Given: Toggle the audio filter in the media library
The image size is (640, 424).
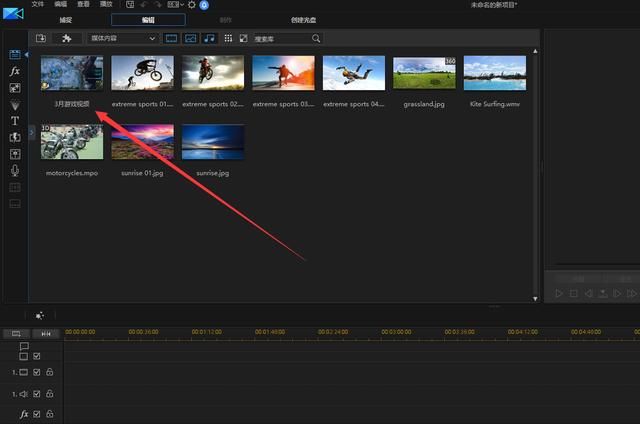Looking at the screenshot, I should click(209, 38).
